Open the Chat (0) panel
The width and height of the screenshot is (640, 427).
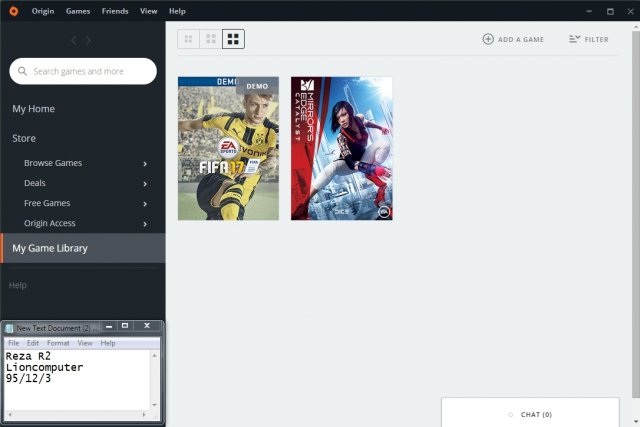(530, 414)
